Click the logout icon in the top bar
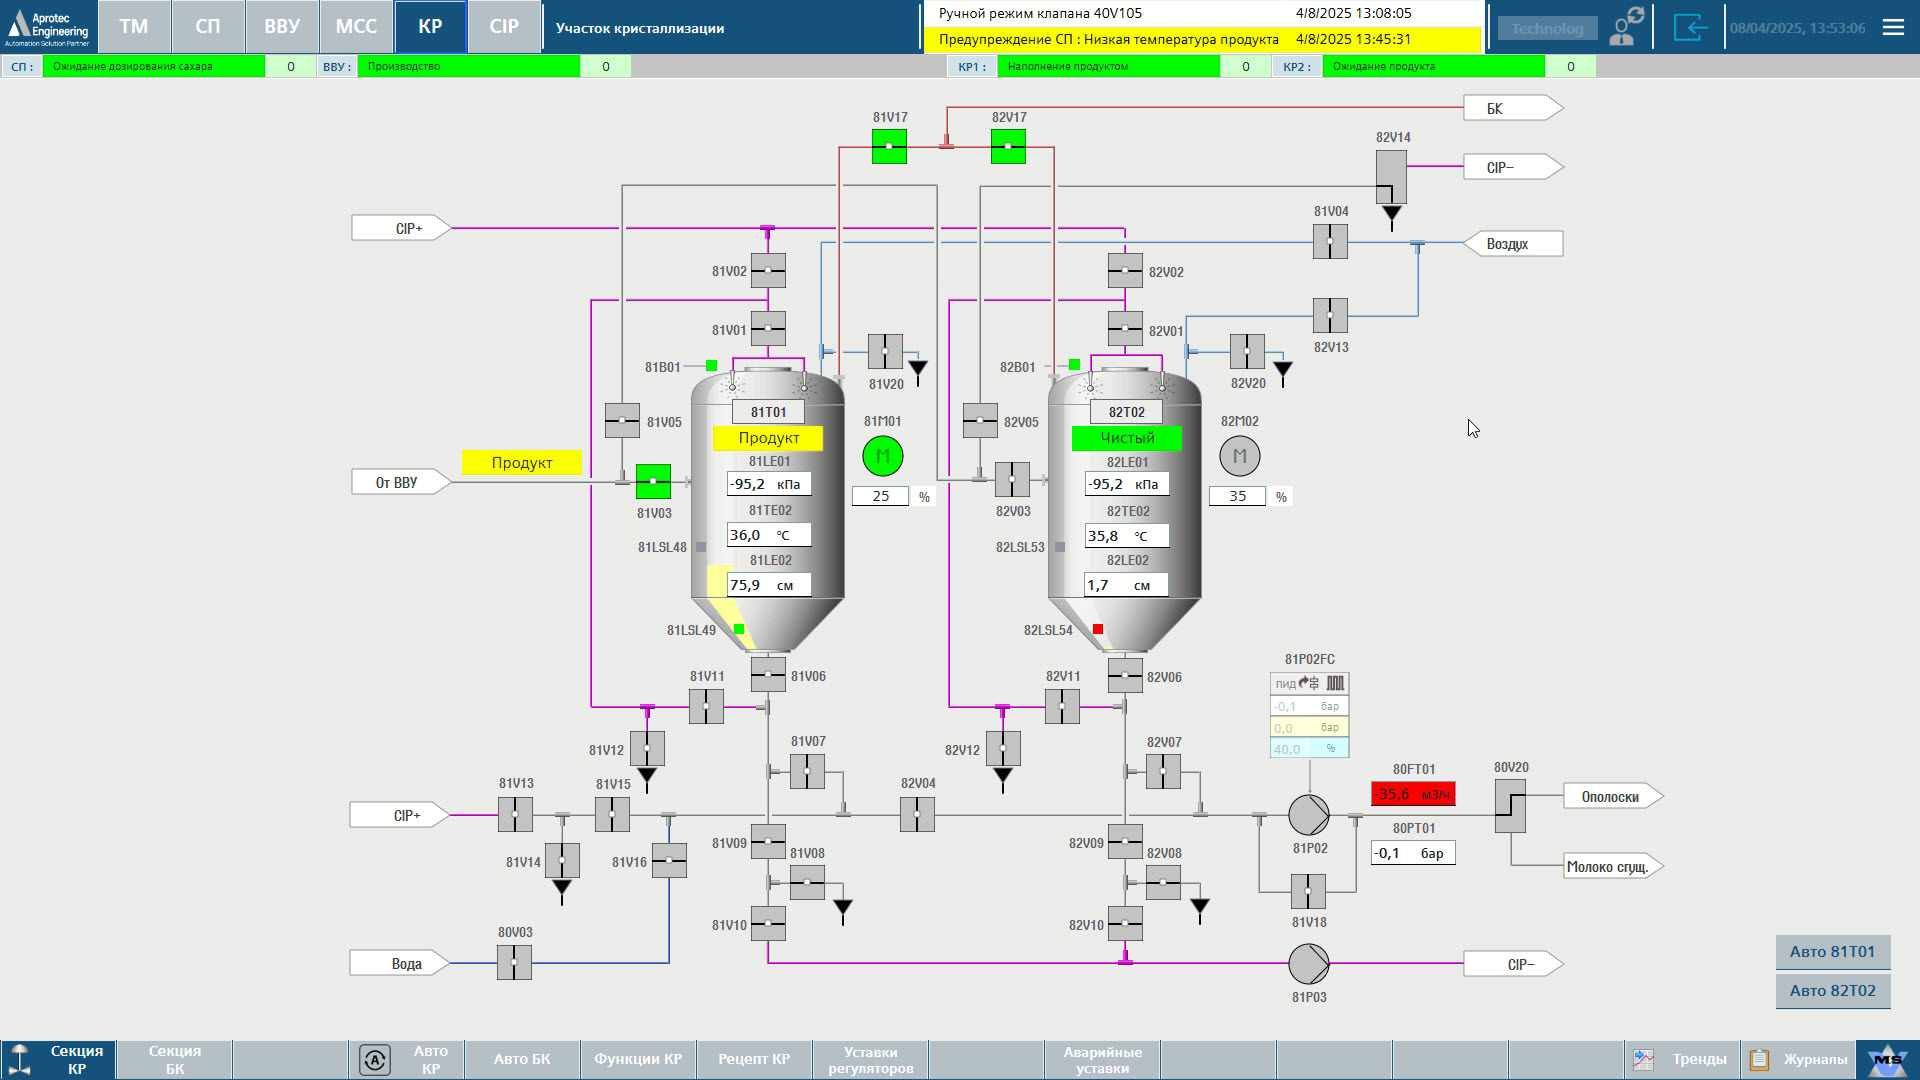Screen dimensions: 1920x1080 coord(1691,27)
